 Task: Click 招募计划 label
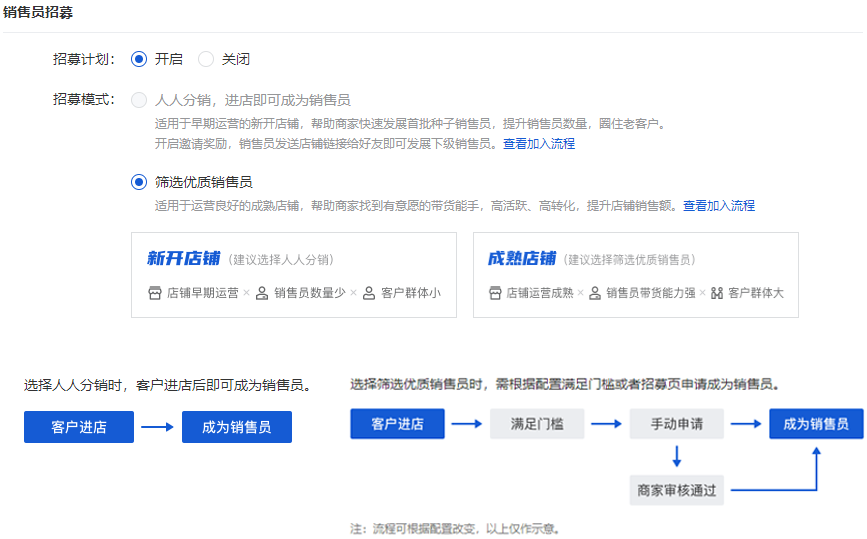[83, 59]
